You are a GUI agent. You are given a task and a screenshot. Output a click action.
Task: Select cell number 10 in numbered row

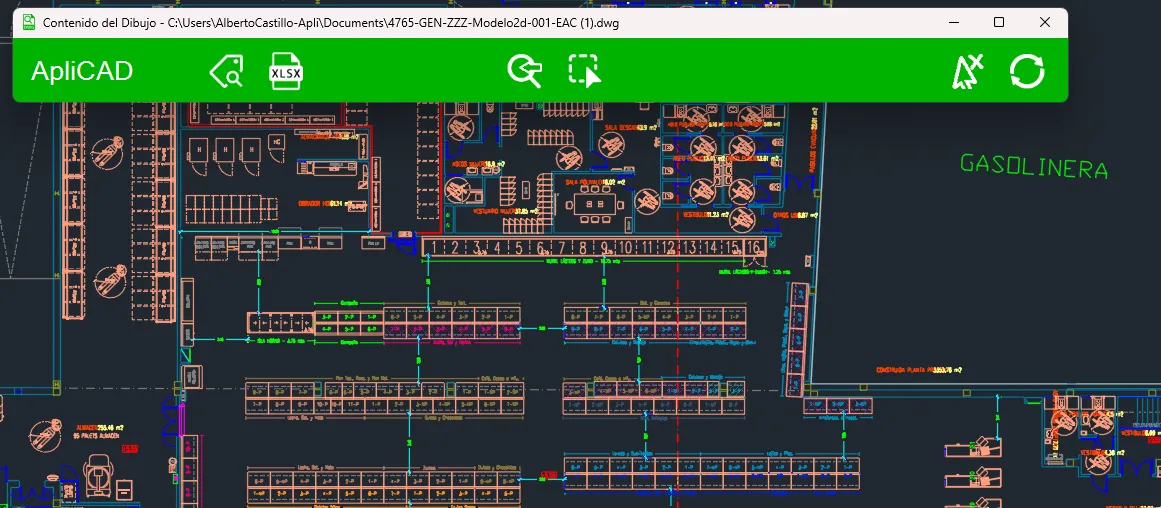point(626,247)
